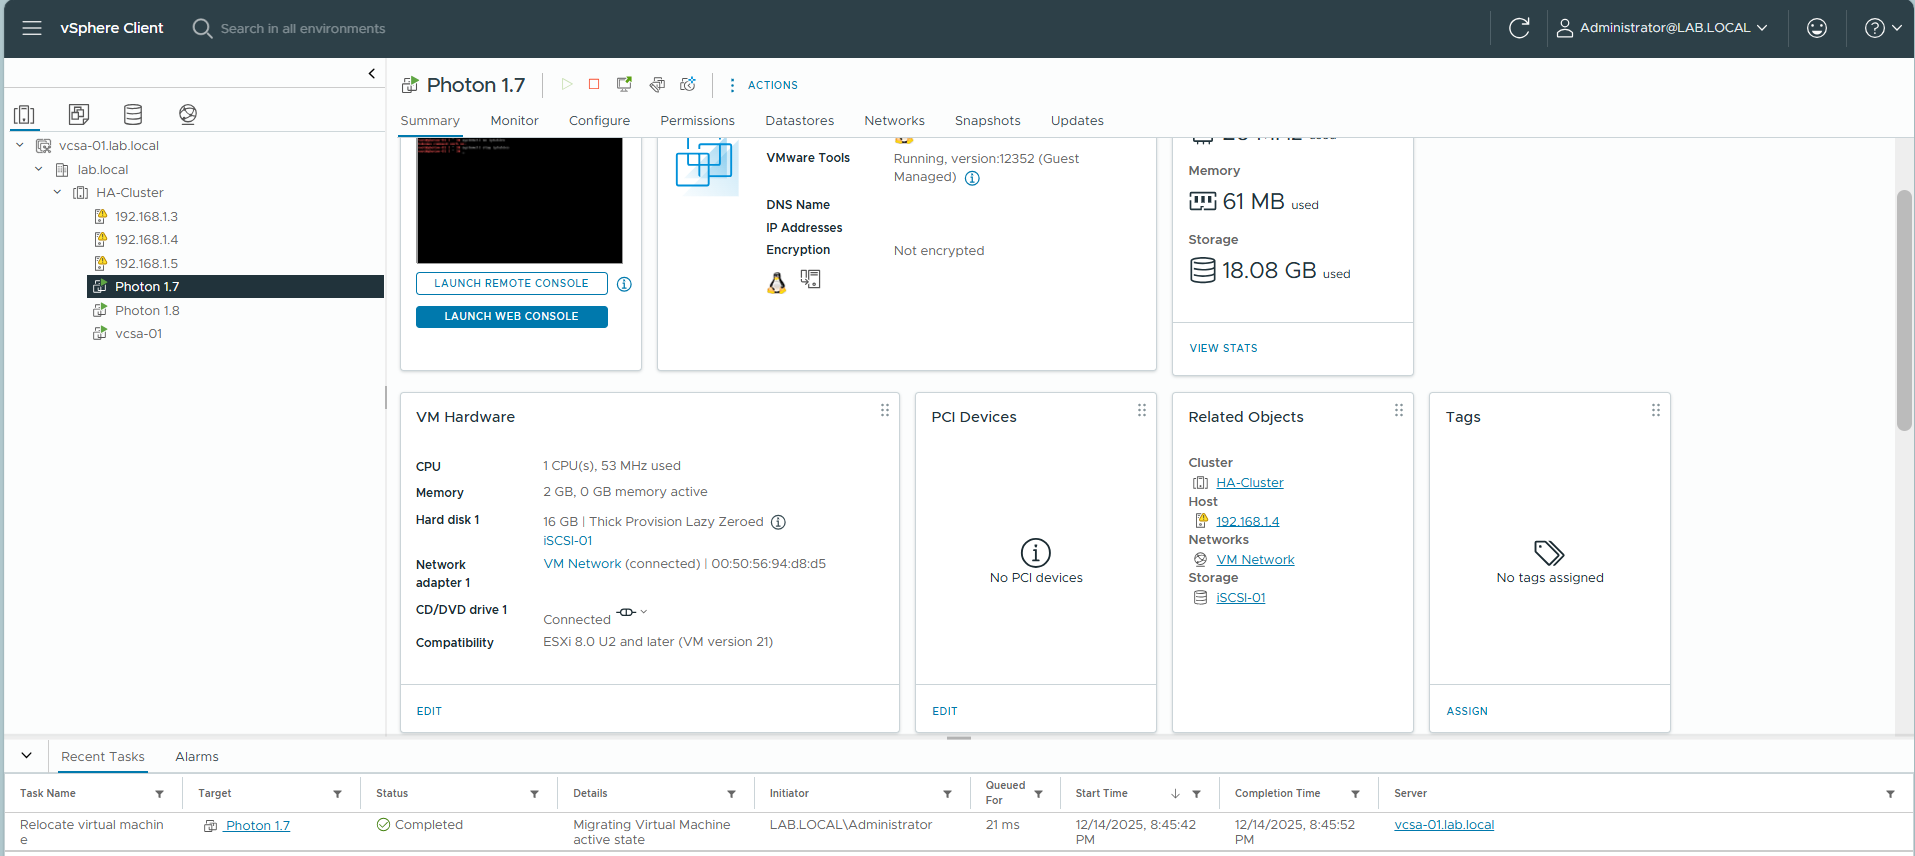1915x856 pixels.
Task: Open the Storage inventory view icon
Action: (133, 114)
